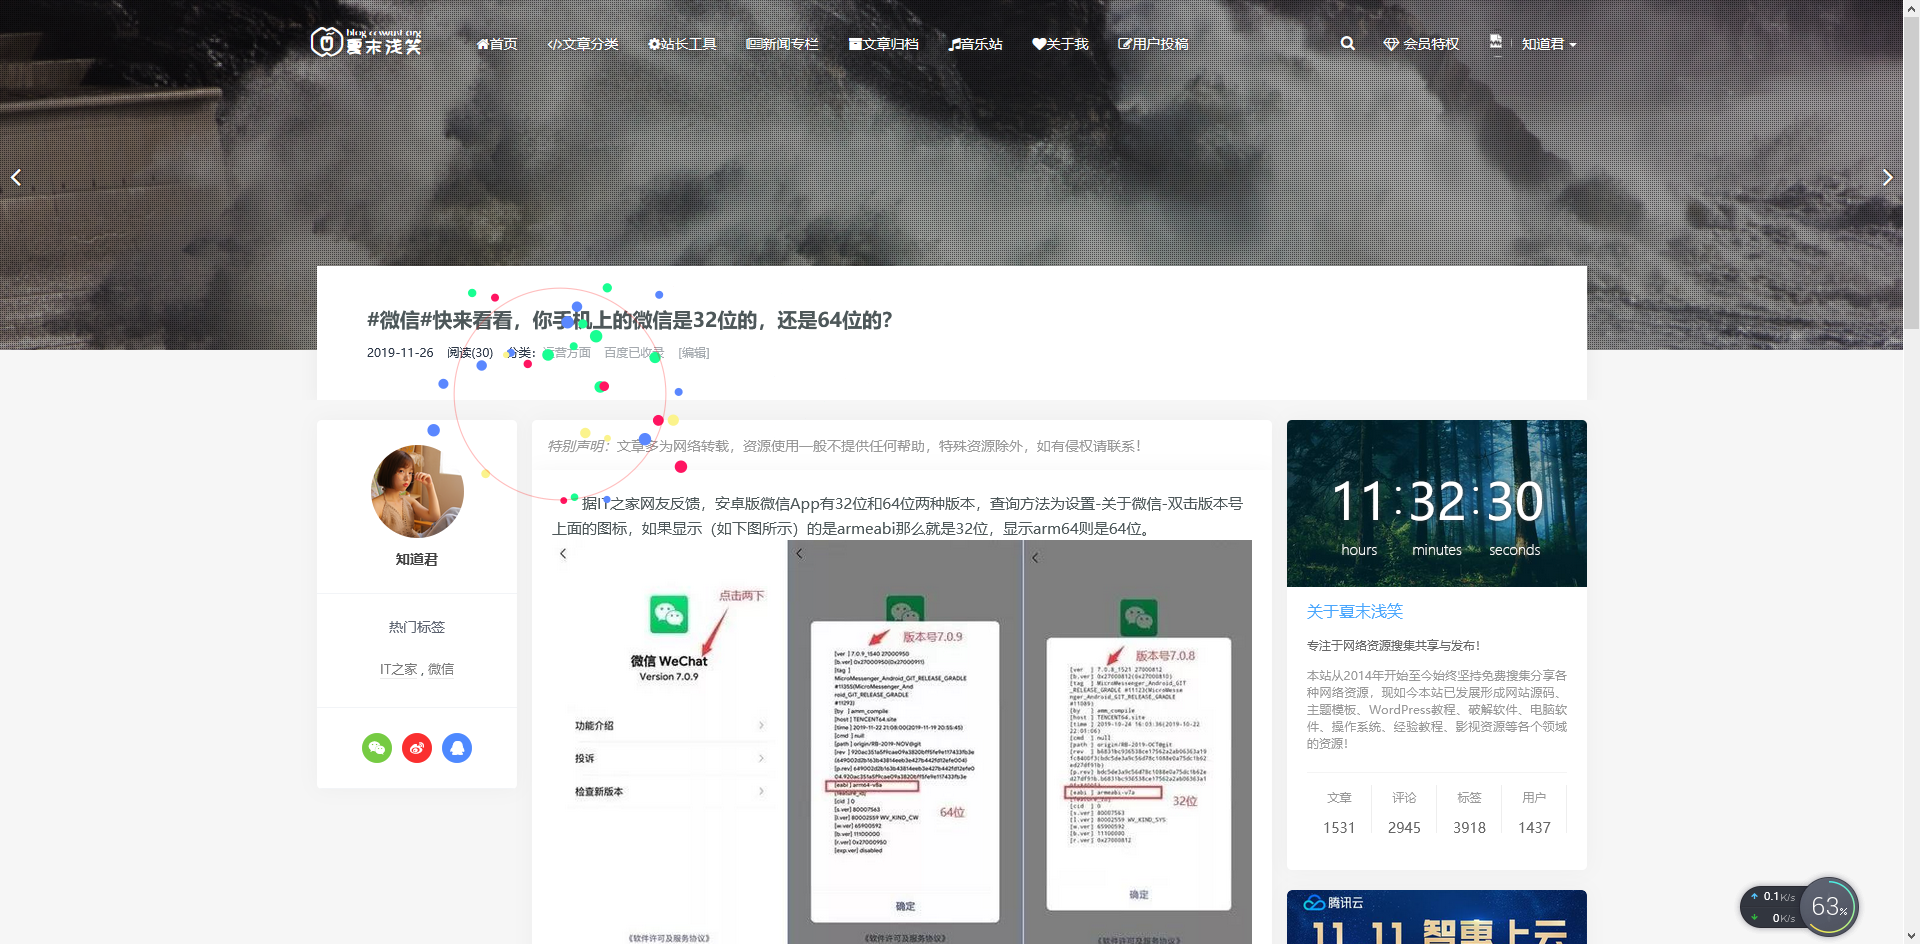
Task: Click the author avatar photo of 知道君
Action: click(x=417, y=492)
